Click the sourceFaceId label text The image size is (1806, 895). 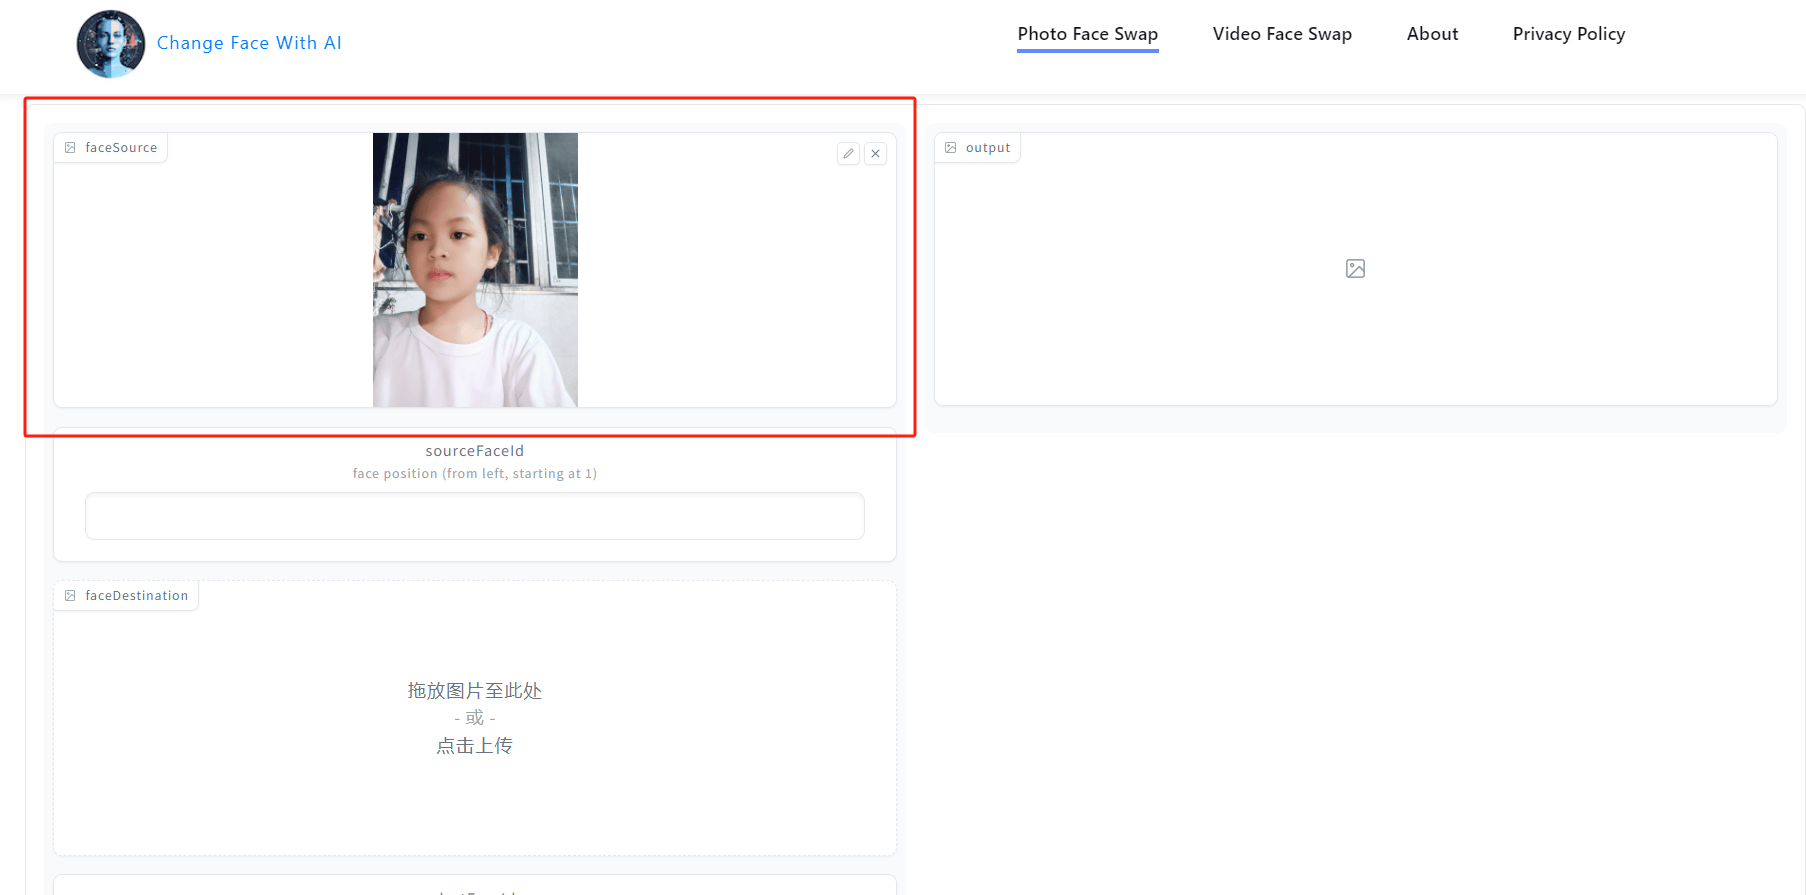click(x=475, y=451)
